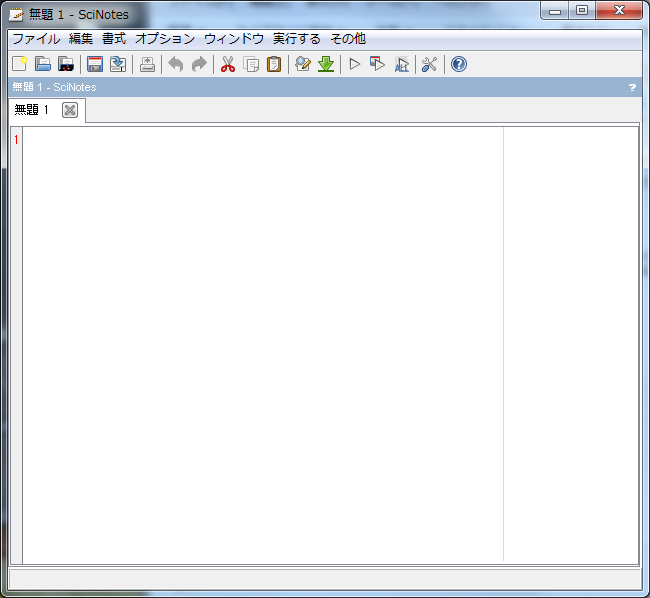This screenshot has width=650, height=598.
Task: Click the Save floppy disk icon
Action: (x=95, y=64)
